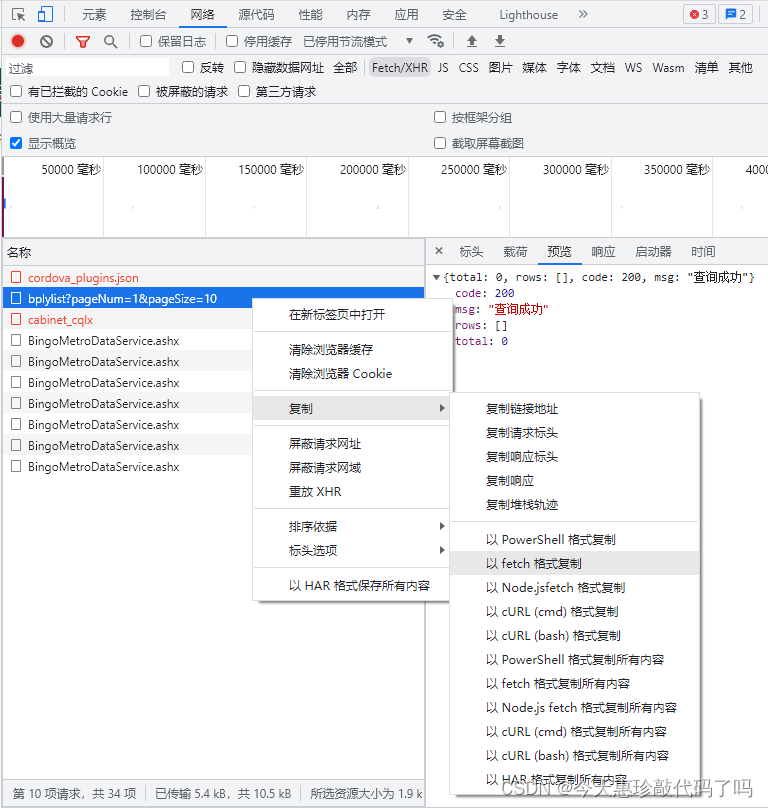Filter requests by WS type
768x808 pixels.
point(633,68)
